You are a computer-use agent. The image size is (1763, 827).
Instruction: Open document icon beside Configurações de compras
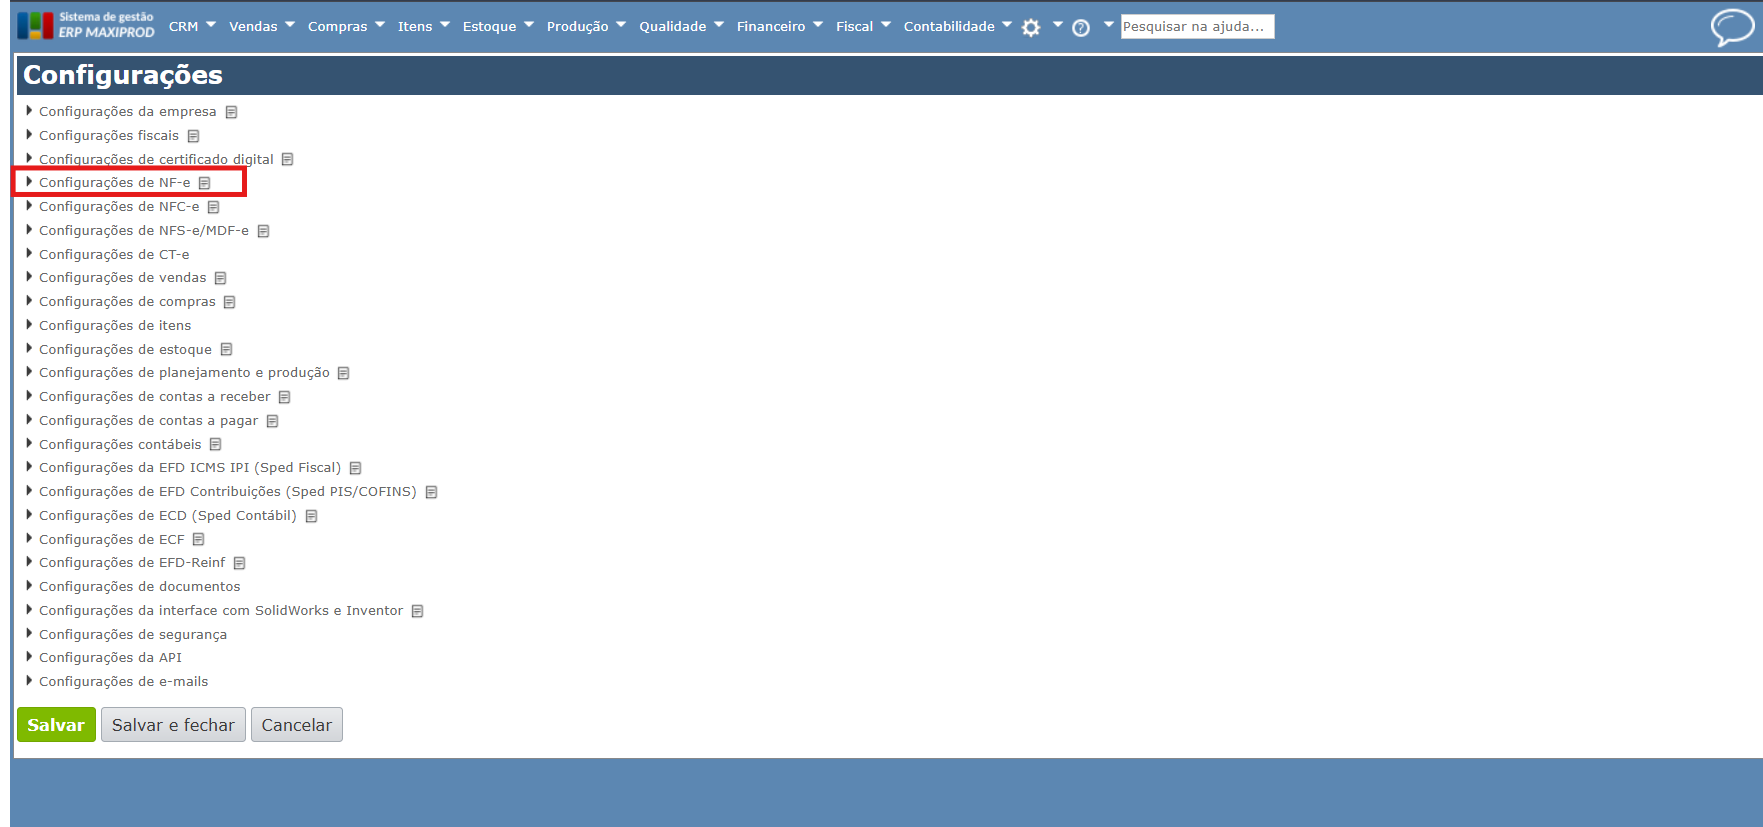click(x=229, y=302)
